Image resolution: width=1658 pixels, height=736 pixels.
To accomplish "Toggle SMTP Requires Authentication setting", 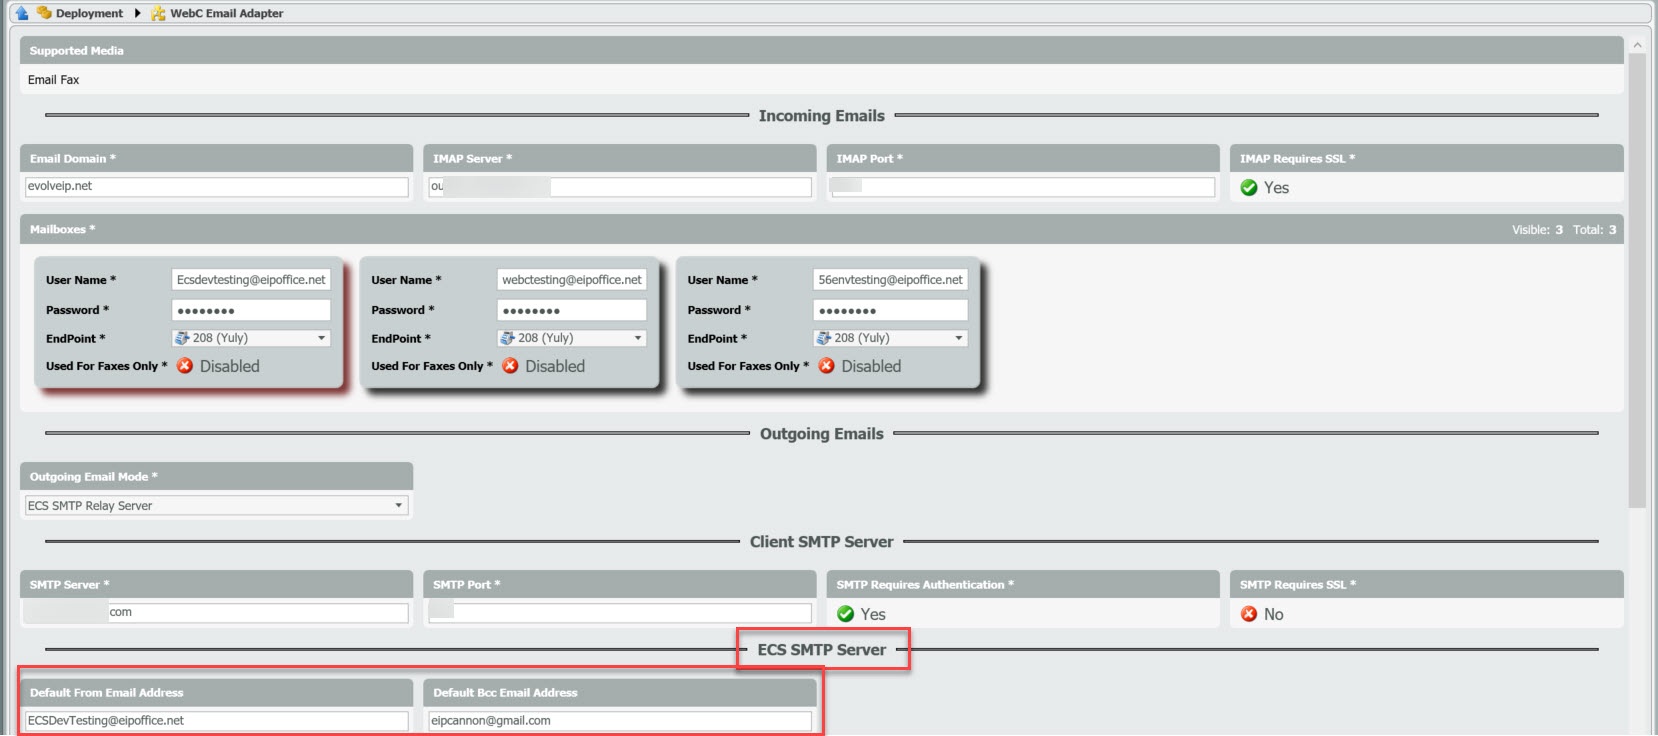I will point(846,614).
